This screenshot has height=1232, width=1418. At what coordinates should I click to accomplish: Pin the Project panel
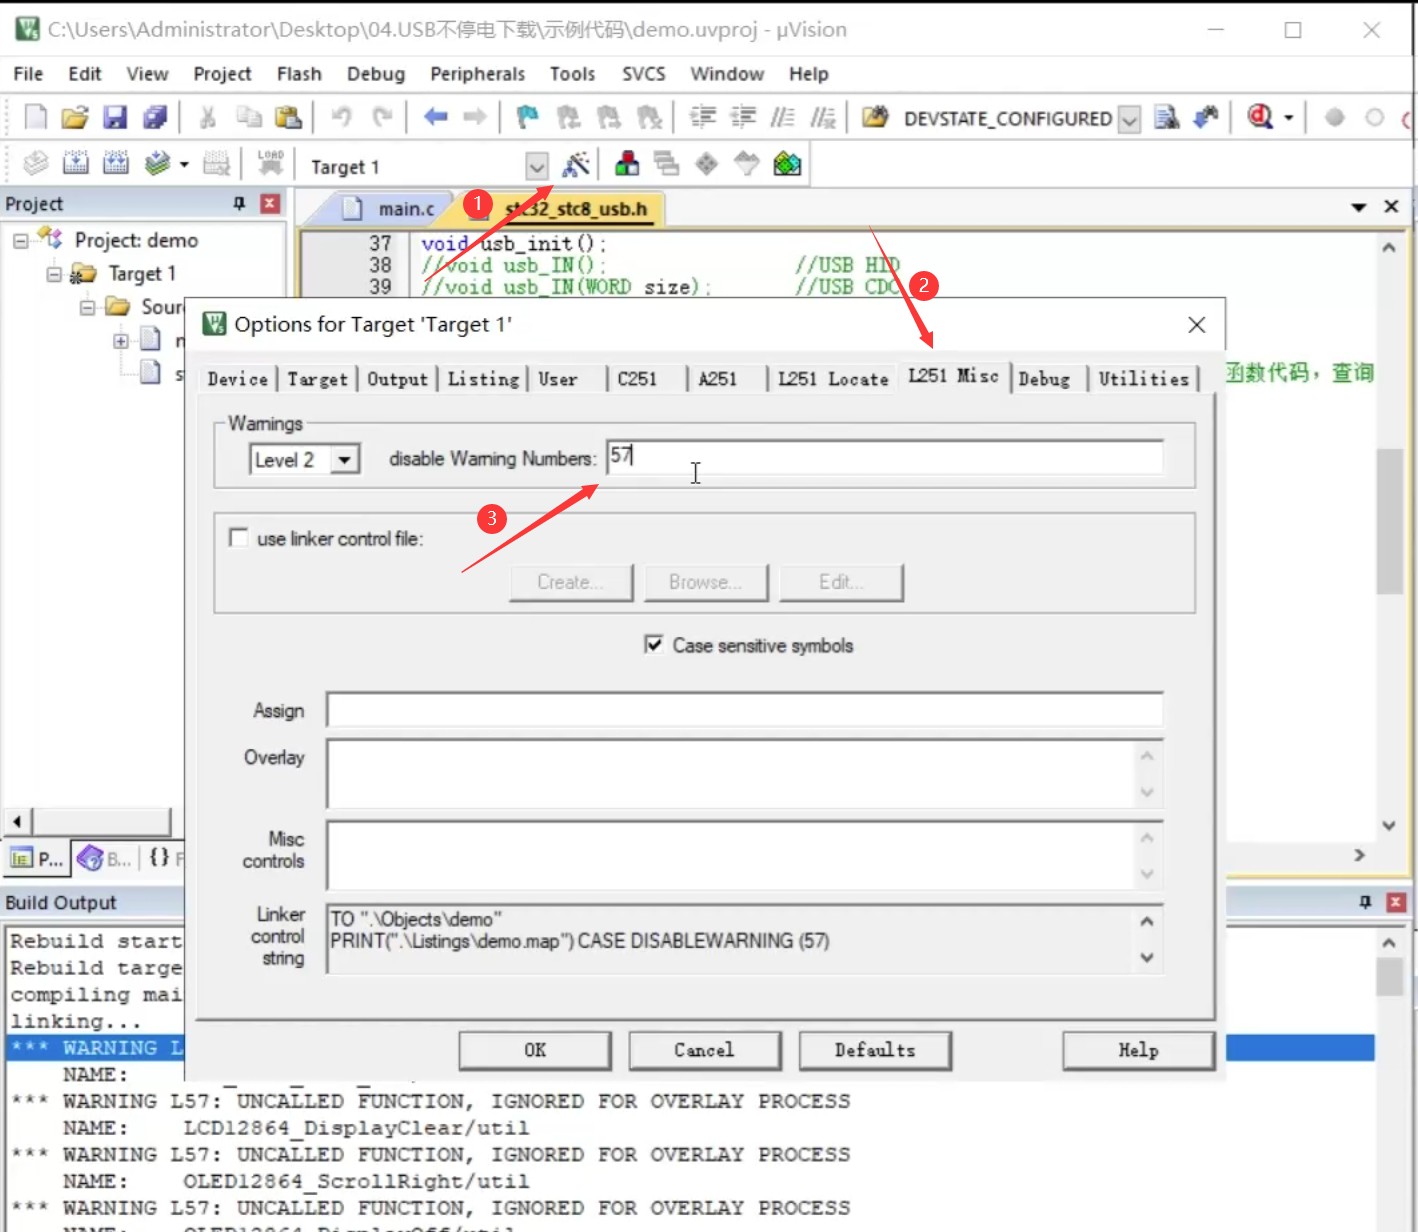(239, 203)
